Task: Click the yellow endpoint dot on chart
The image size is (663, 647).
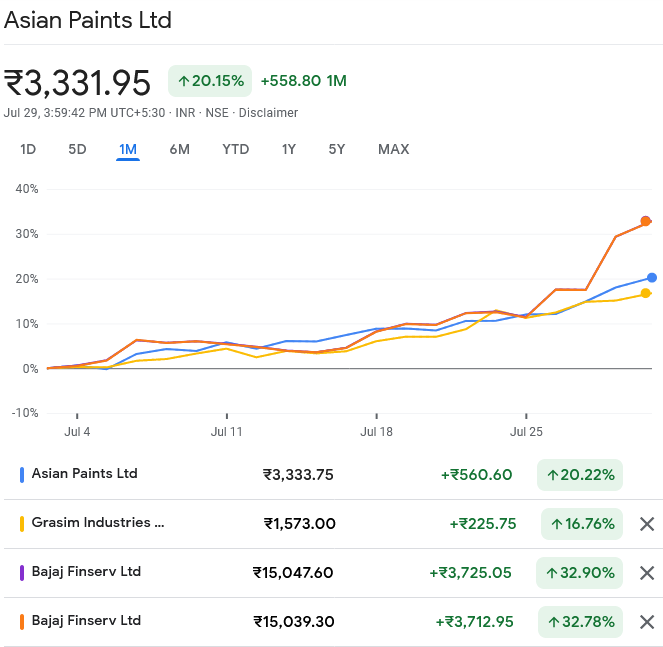Action: (x=646, y=293)
